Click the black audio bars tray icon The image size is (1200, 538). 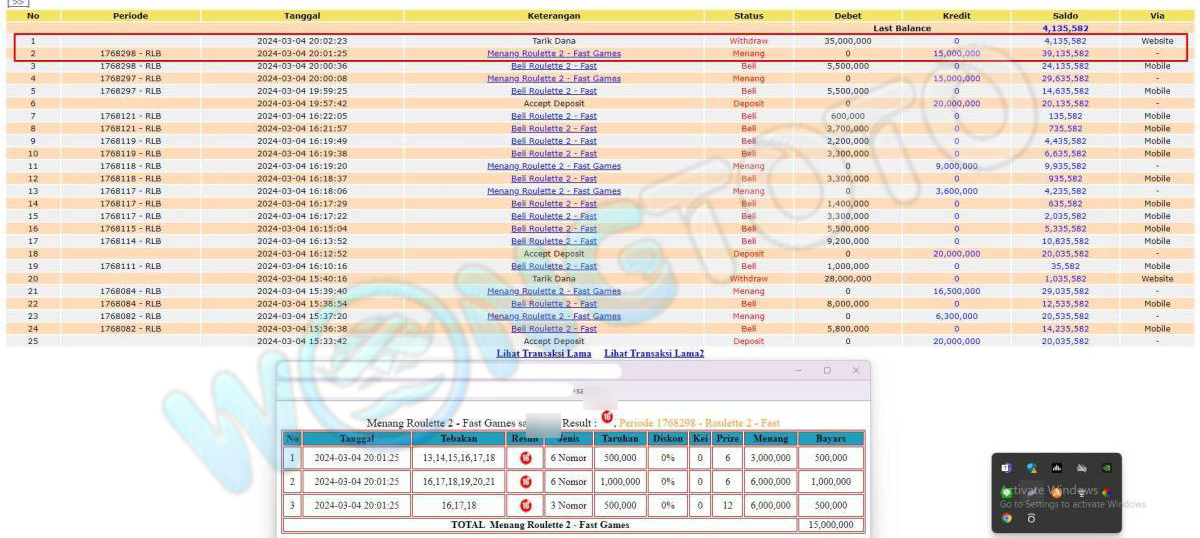1056,467
